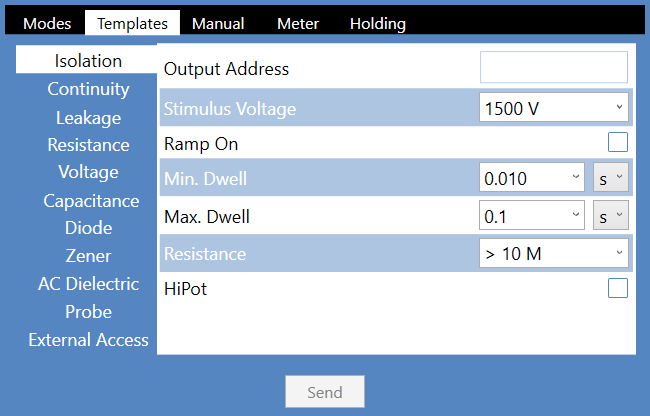Open the Manual tab

pyautogui.click(x=218, y=23)
